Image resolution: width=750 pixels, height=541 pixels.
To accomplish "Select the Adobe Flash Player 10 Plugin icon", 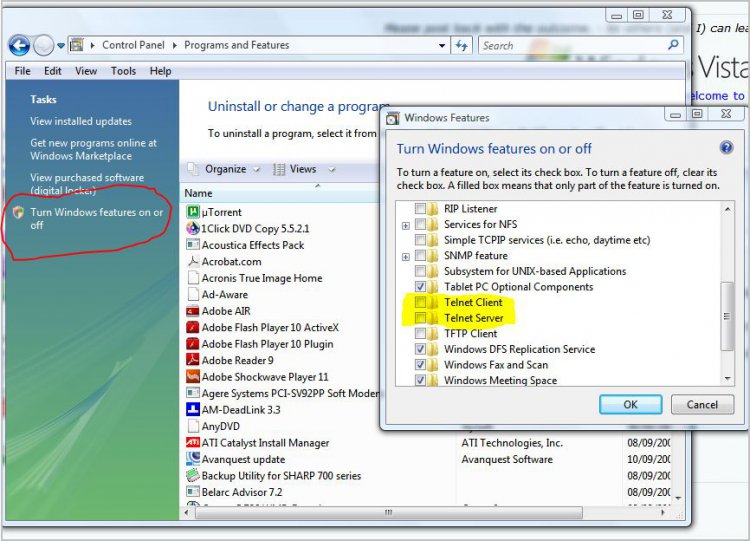I will [193, 343].
